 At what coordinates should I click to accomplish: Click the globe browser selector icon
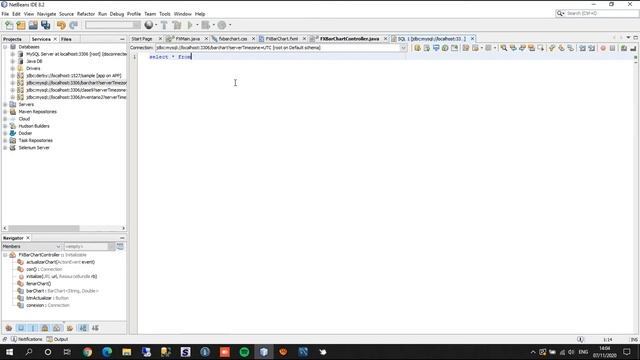[x=149, y=25]
